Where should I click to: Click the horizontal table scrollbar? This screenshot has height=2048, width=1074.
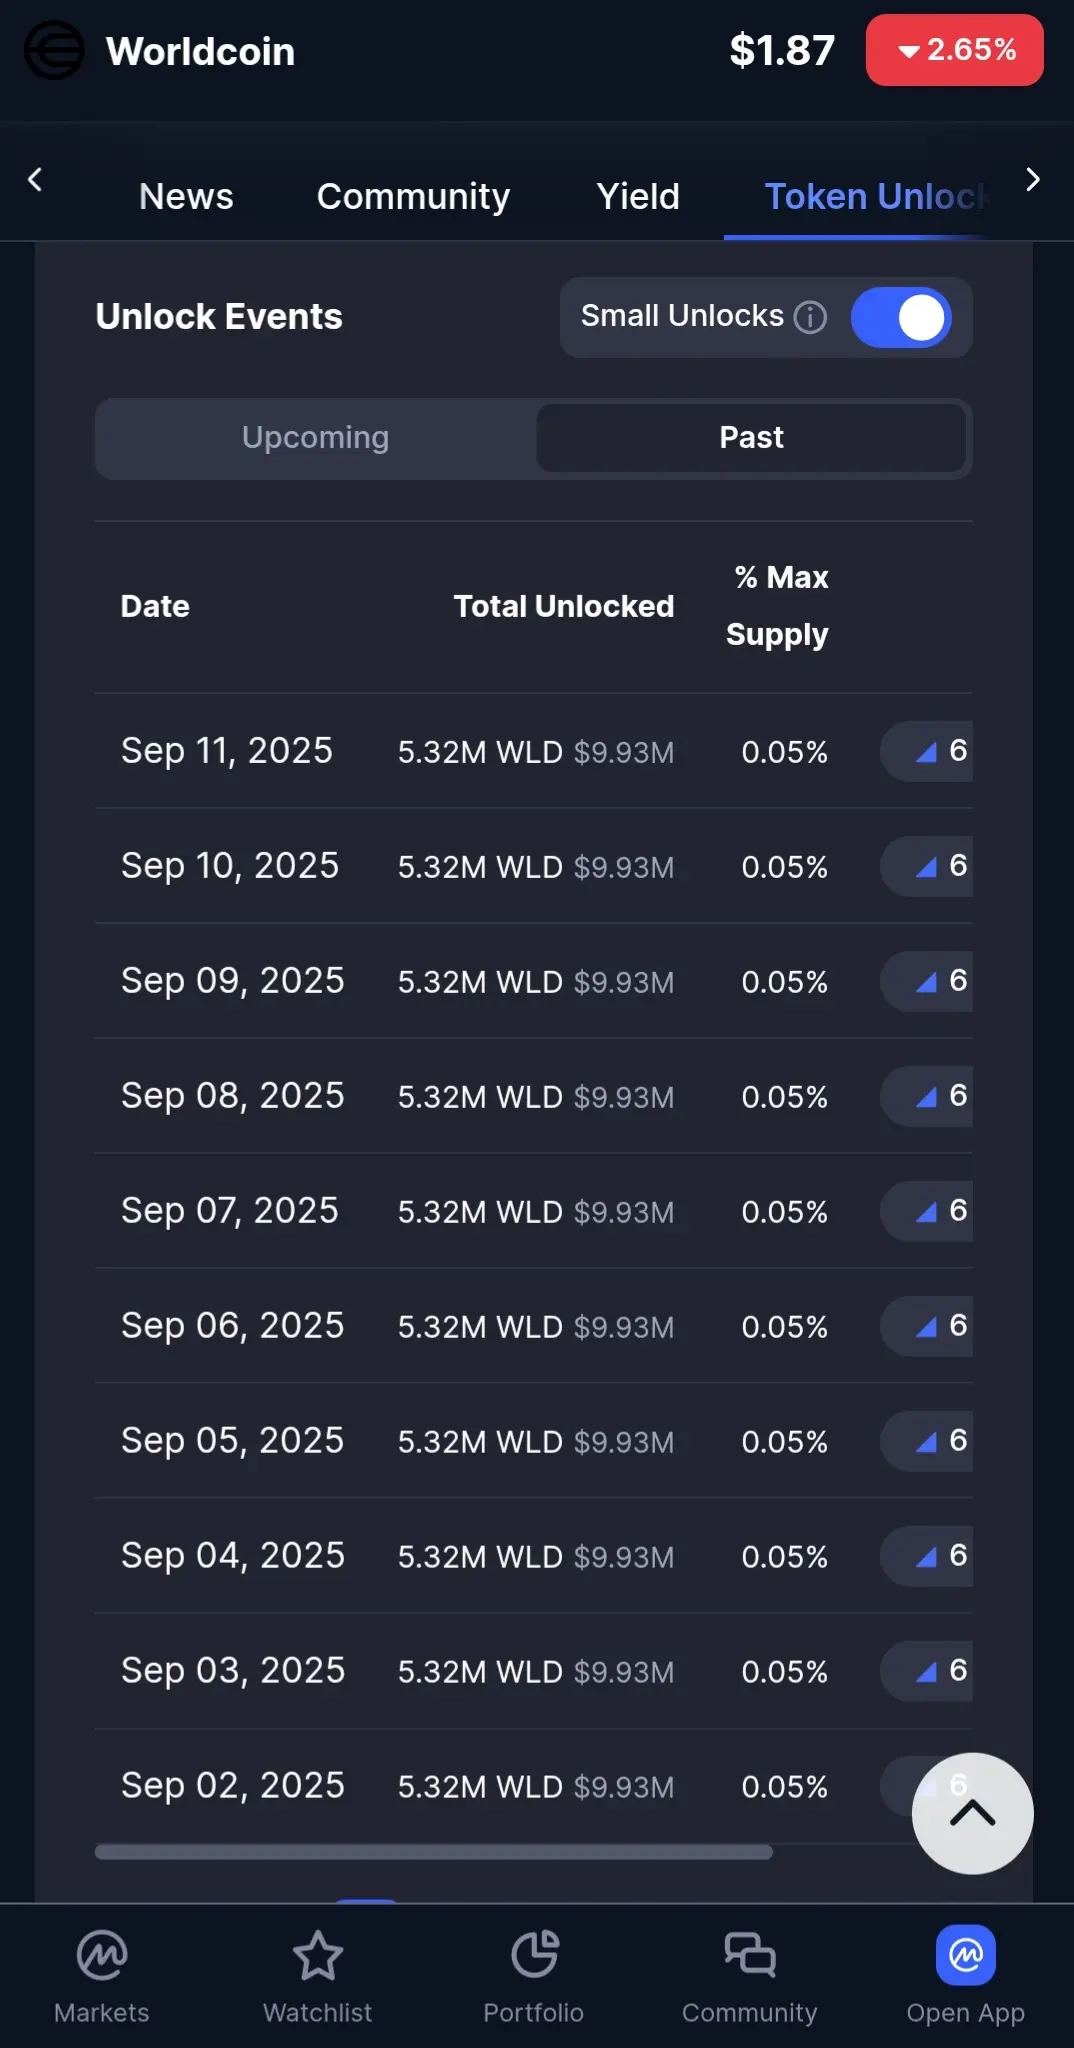(434, 1852)
